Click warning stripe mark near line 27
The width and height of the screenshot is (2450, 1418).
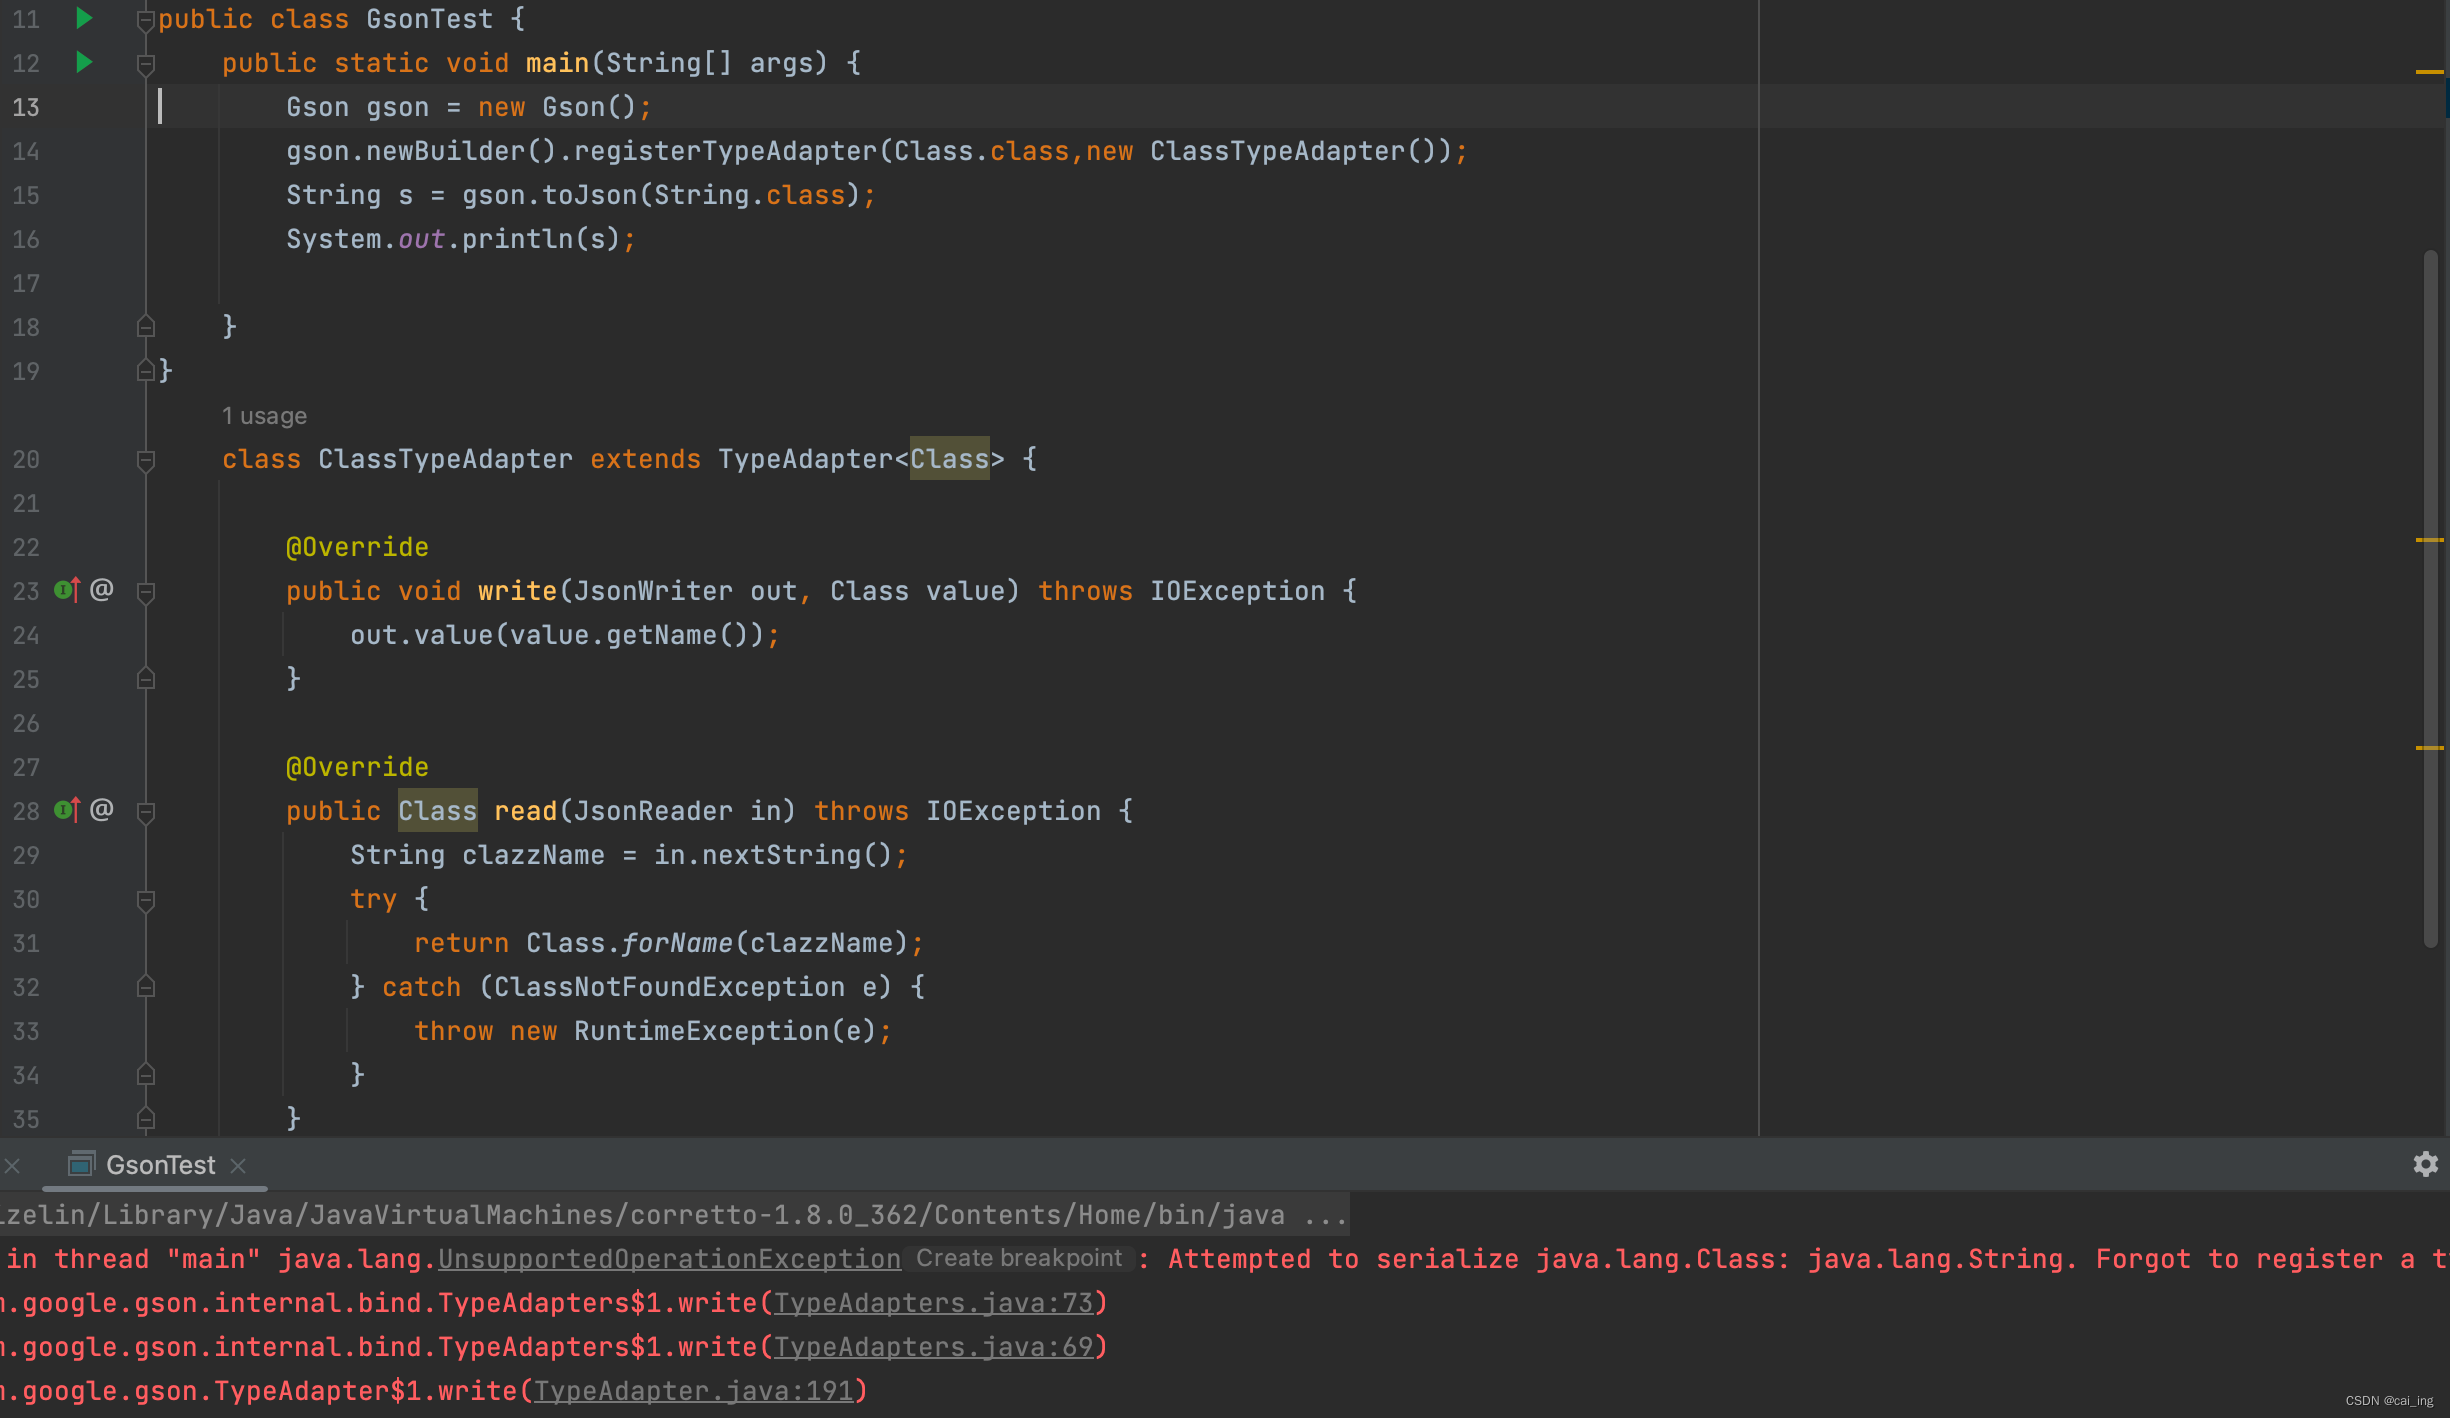point(2429,747)
